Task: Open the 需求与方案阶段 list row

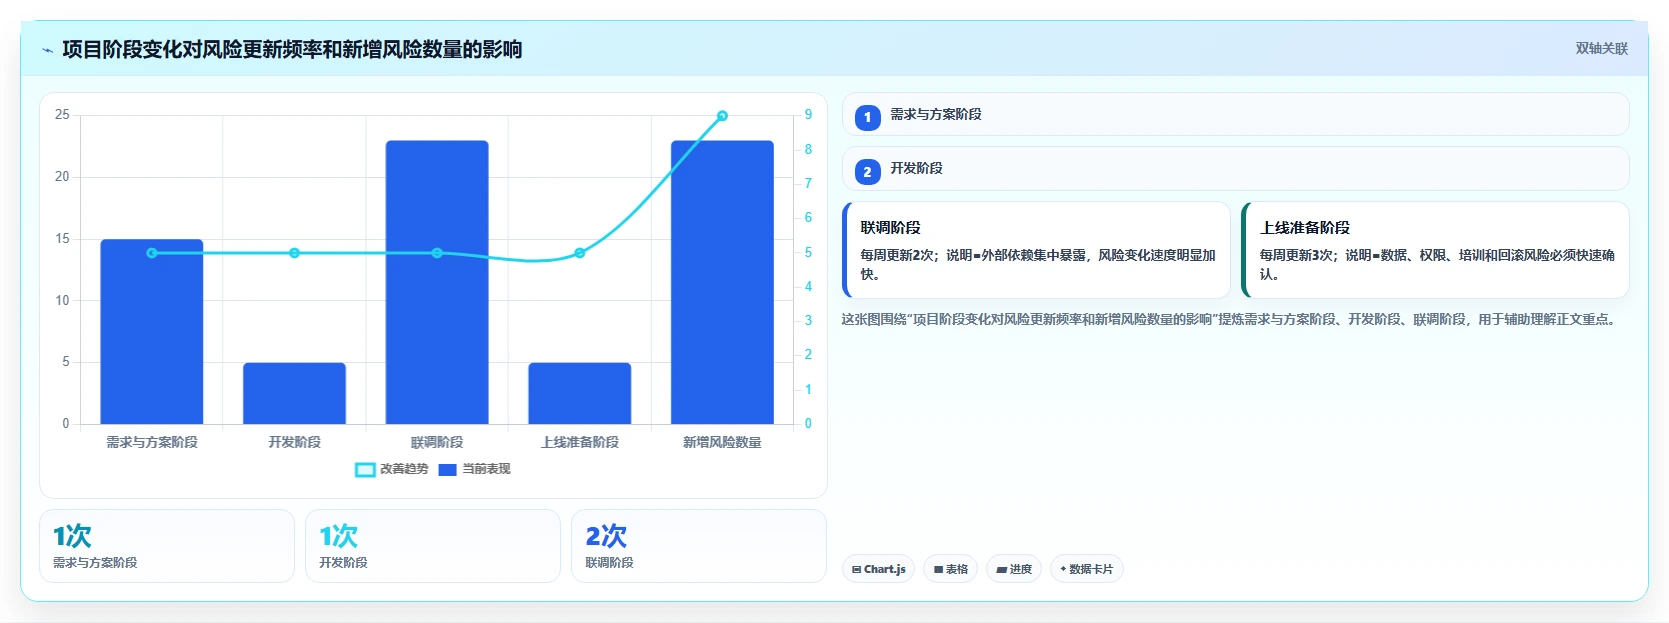Action: point(1235,114)
